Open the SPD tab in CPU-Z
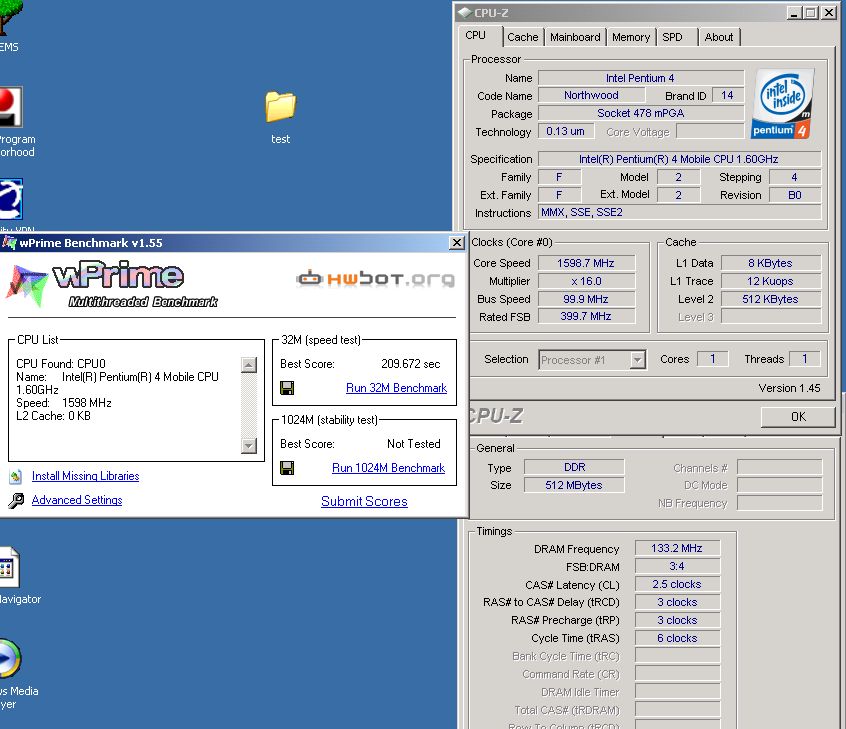 coord(672,37)
